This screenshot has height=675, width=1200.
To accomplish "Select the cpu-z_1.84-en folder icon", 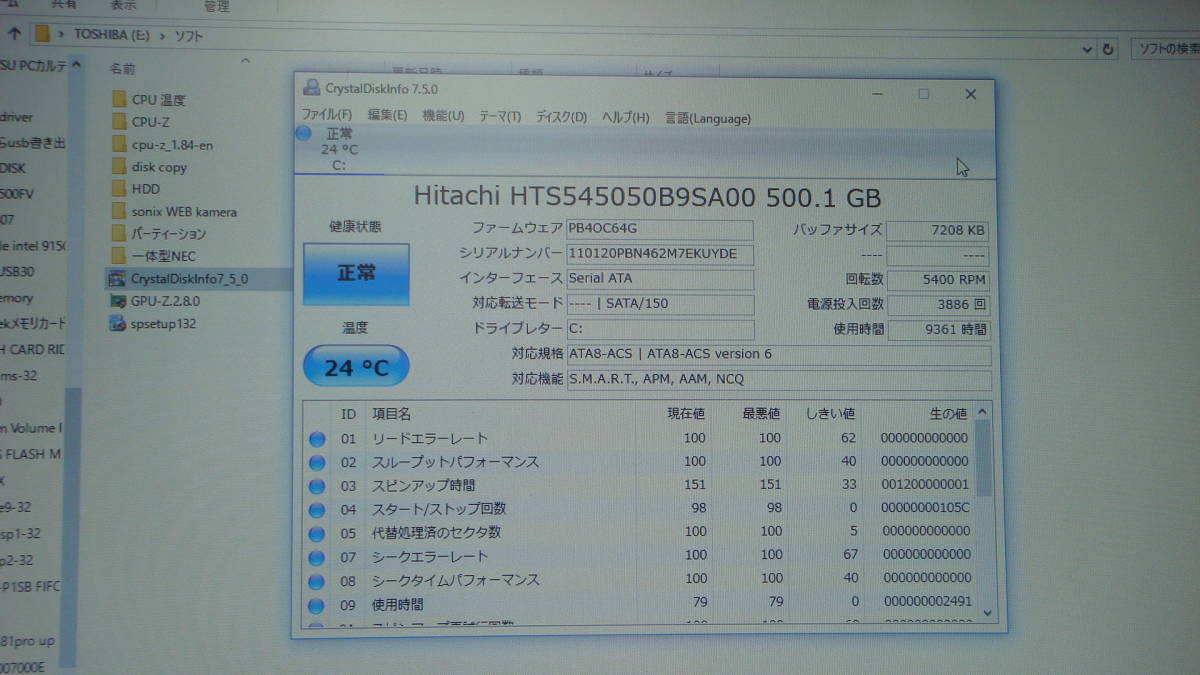I will tap(119, 144).
